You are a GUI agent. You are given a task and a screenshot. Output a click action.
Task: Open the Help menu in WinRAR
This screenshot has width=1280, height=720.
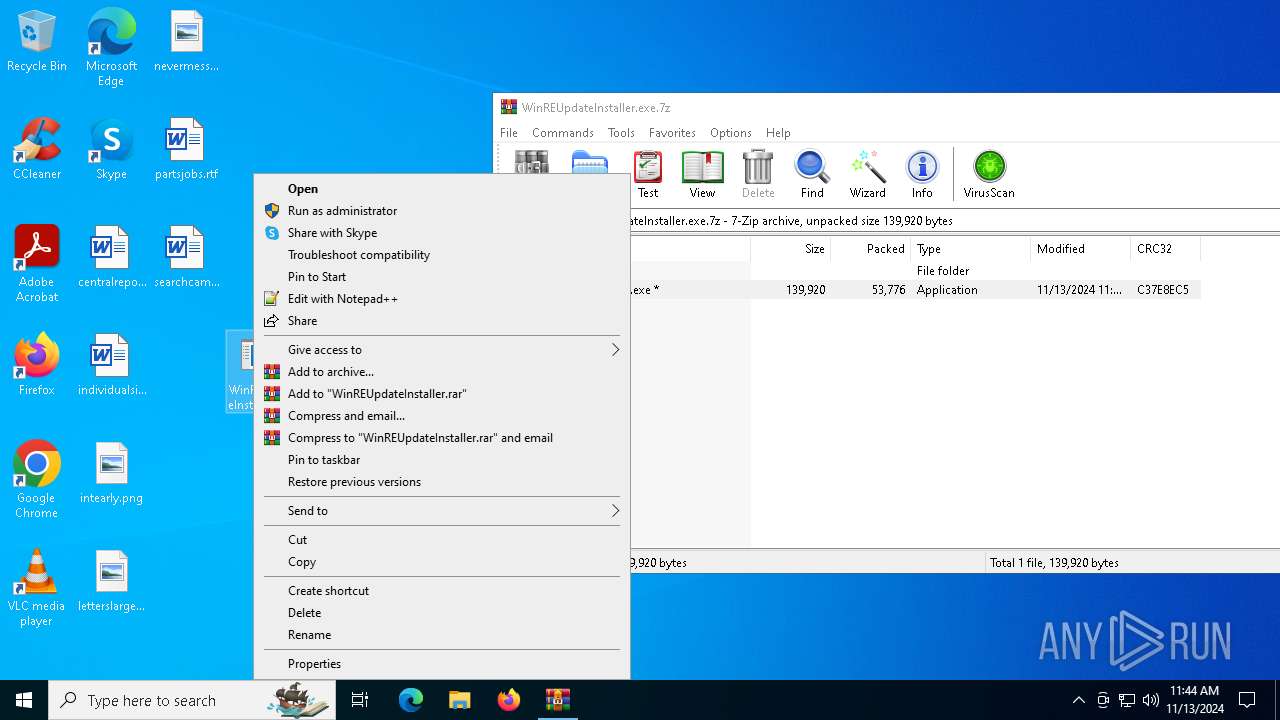[x=778, y=133]
